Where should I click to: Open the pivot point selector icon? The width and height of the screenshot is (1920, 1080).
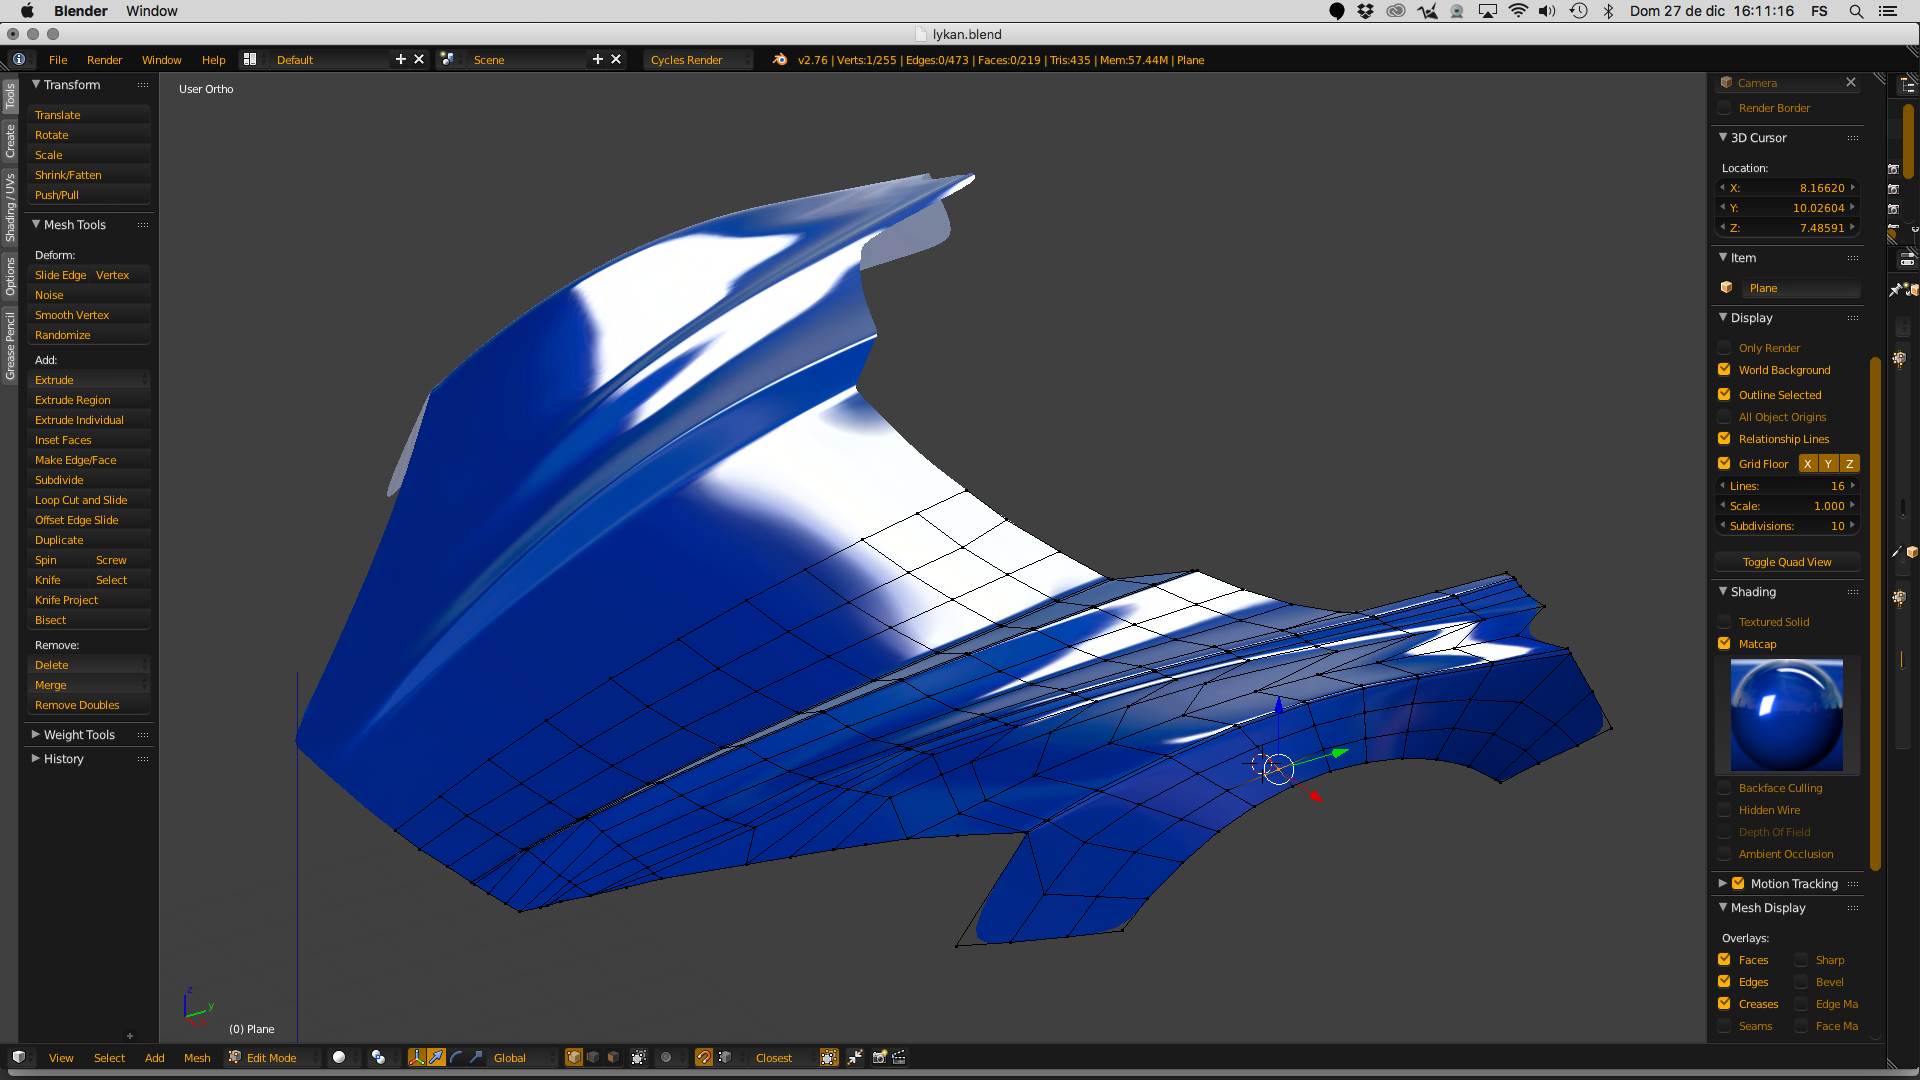pyautogui.click(x=378, y=1058)
